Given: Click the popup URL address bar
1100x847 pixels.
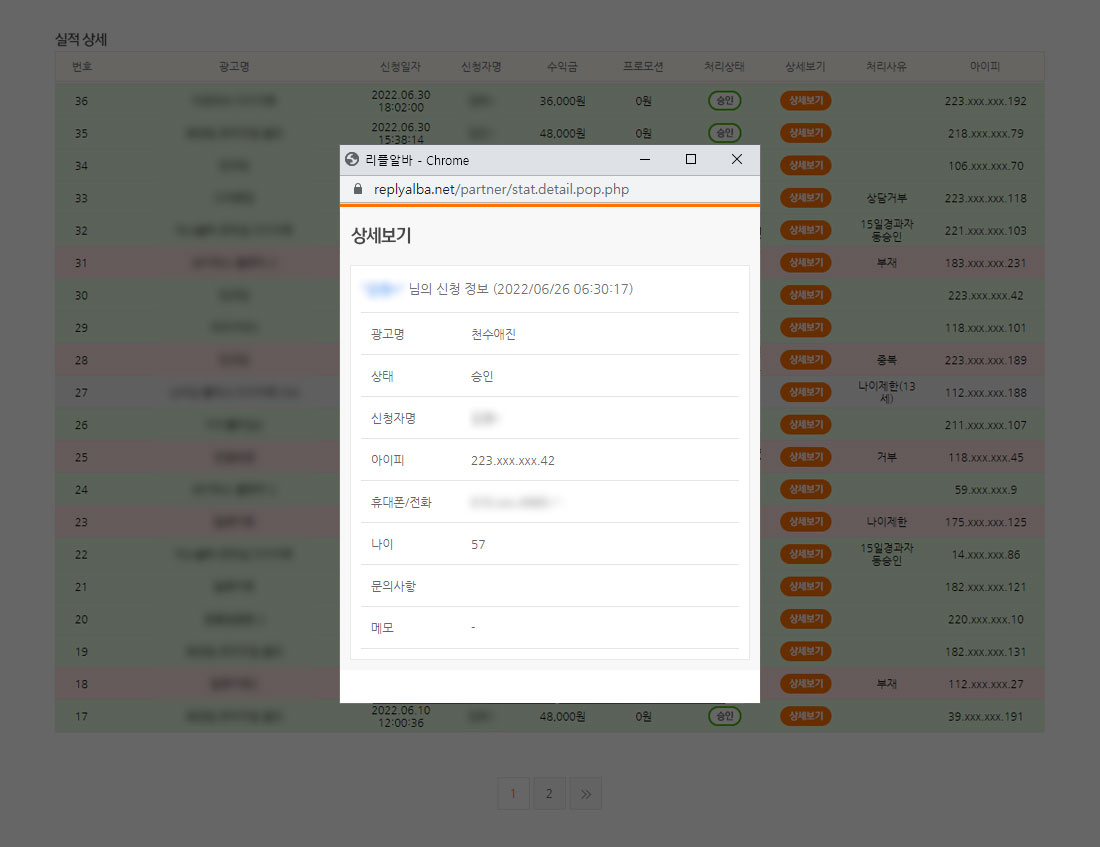Looking at the screenshot, I should [x=502, y=189].
